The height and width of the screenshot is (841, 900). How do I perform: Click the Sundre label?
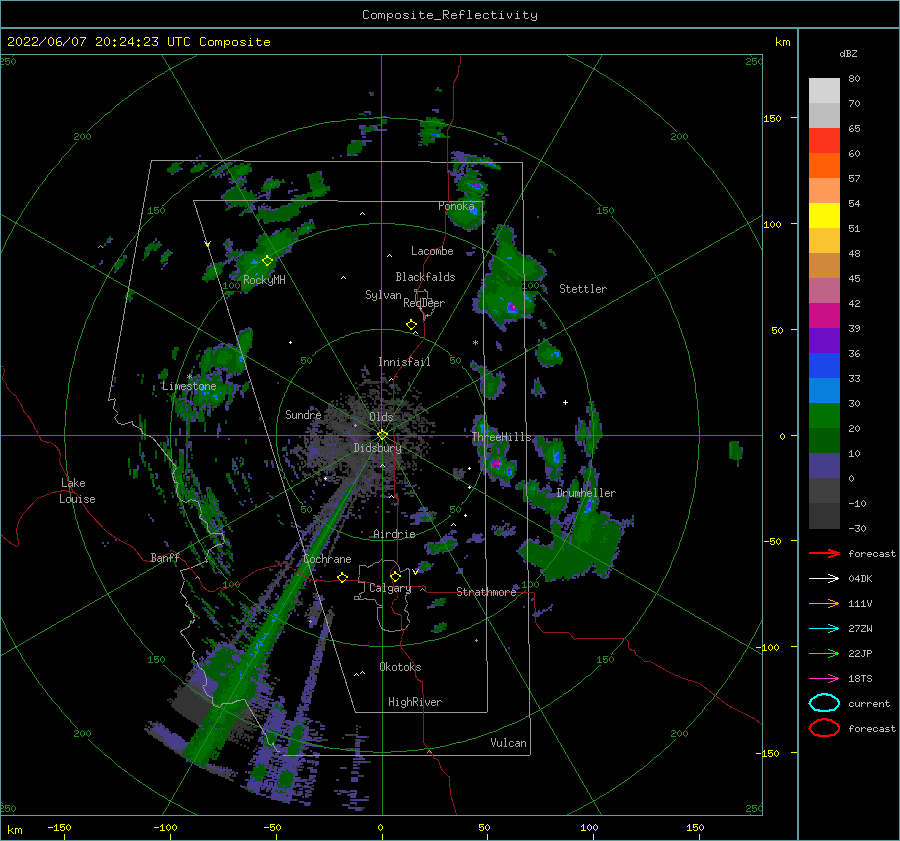click(x=303, y=414)
